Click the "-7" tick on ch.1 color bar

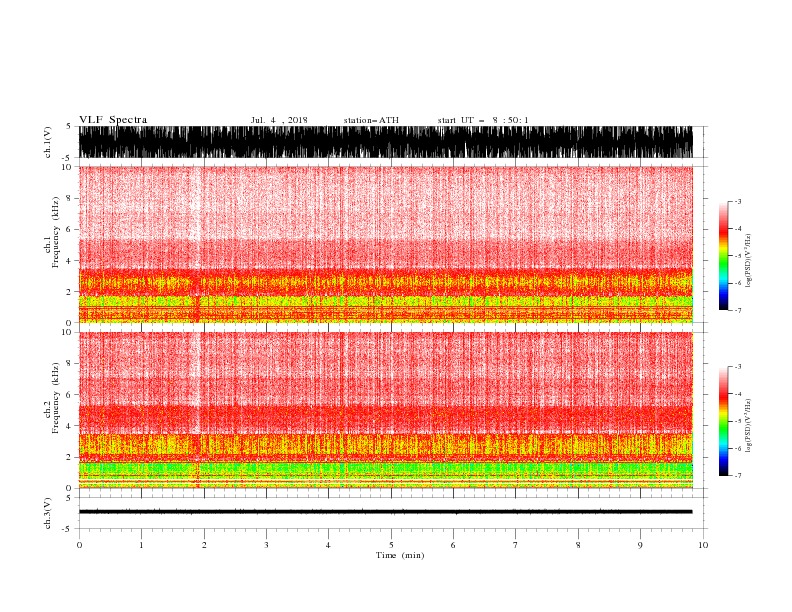click(738, 310)
